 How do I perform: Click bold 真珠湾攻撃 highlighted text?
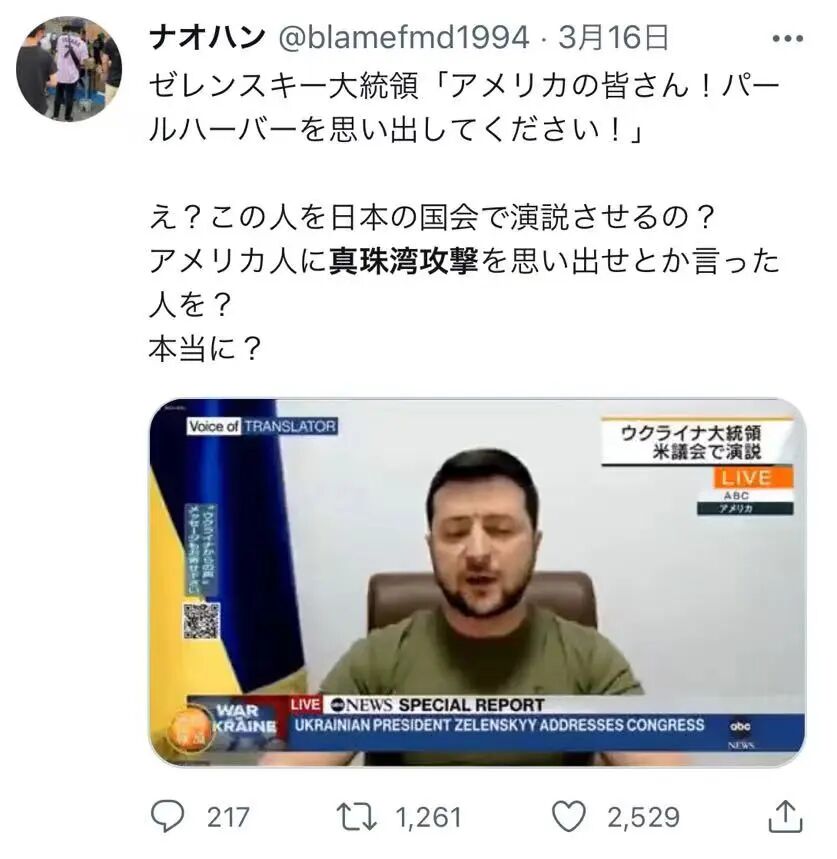point(404,261)
